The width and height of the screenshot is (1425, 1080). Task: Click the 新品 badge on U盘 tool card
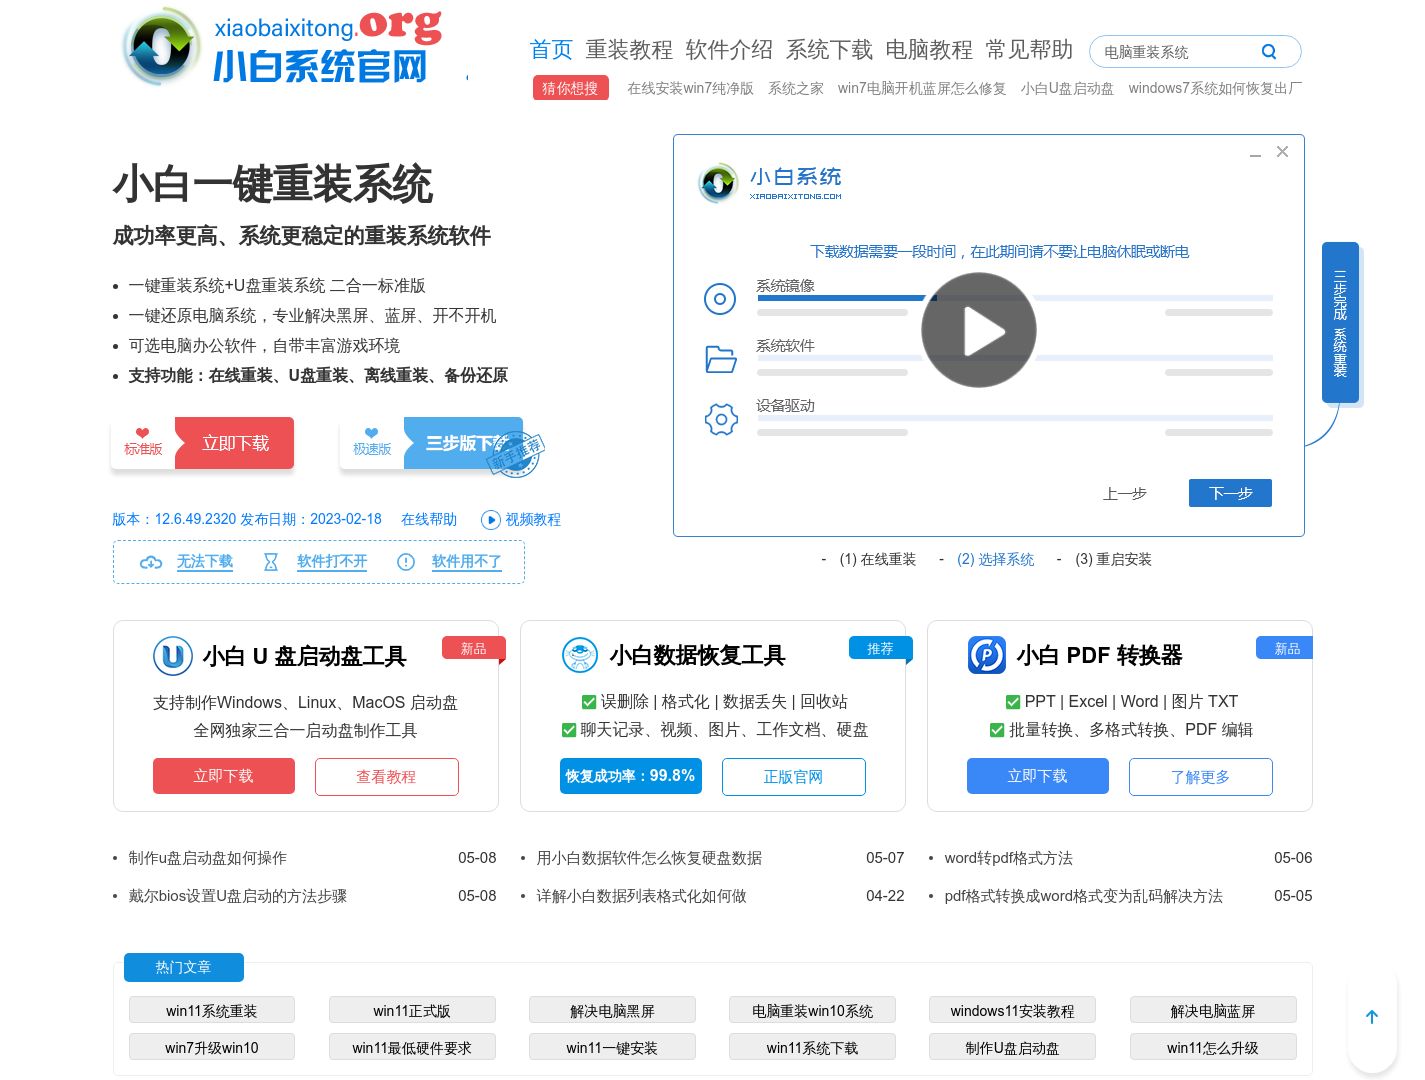click(x=474, y=649)
